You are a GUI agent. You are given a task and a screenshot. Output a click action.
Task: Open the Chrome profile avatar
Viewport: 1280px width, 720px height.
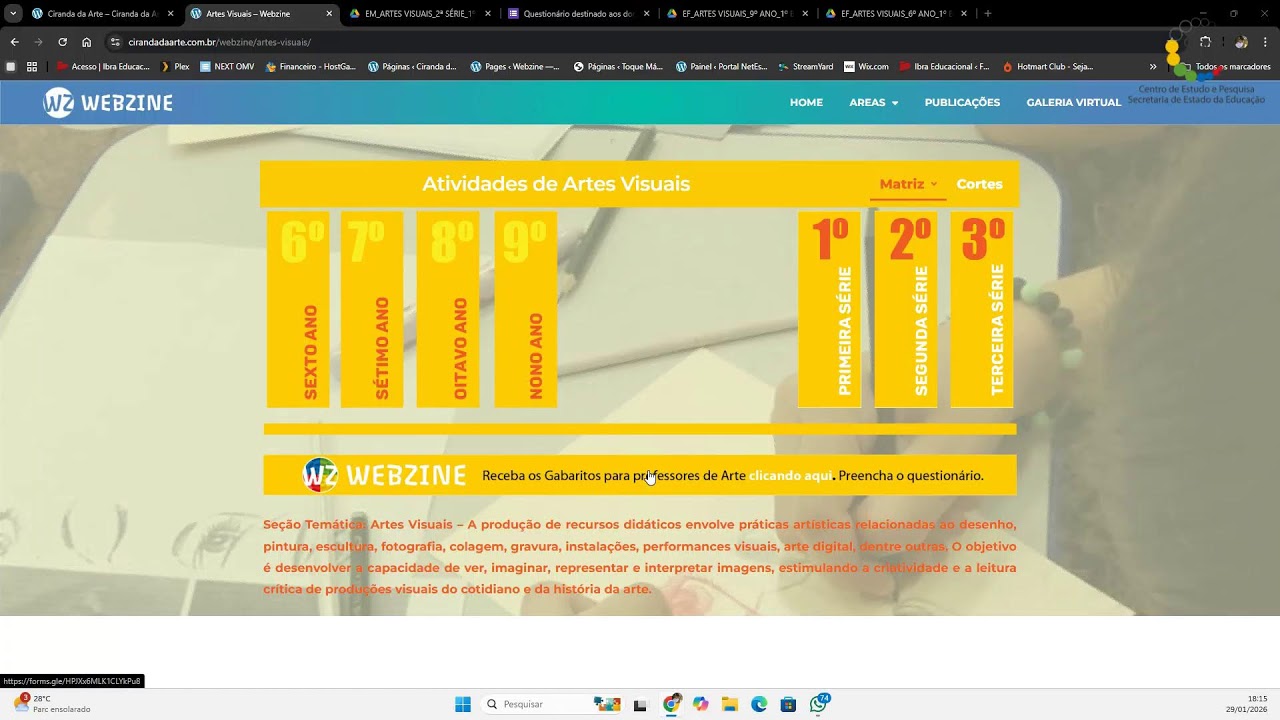click(x=1241, y=42)
